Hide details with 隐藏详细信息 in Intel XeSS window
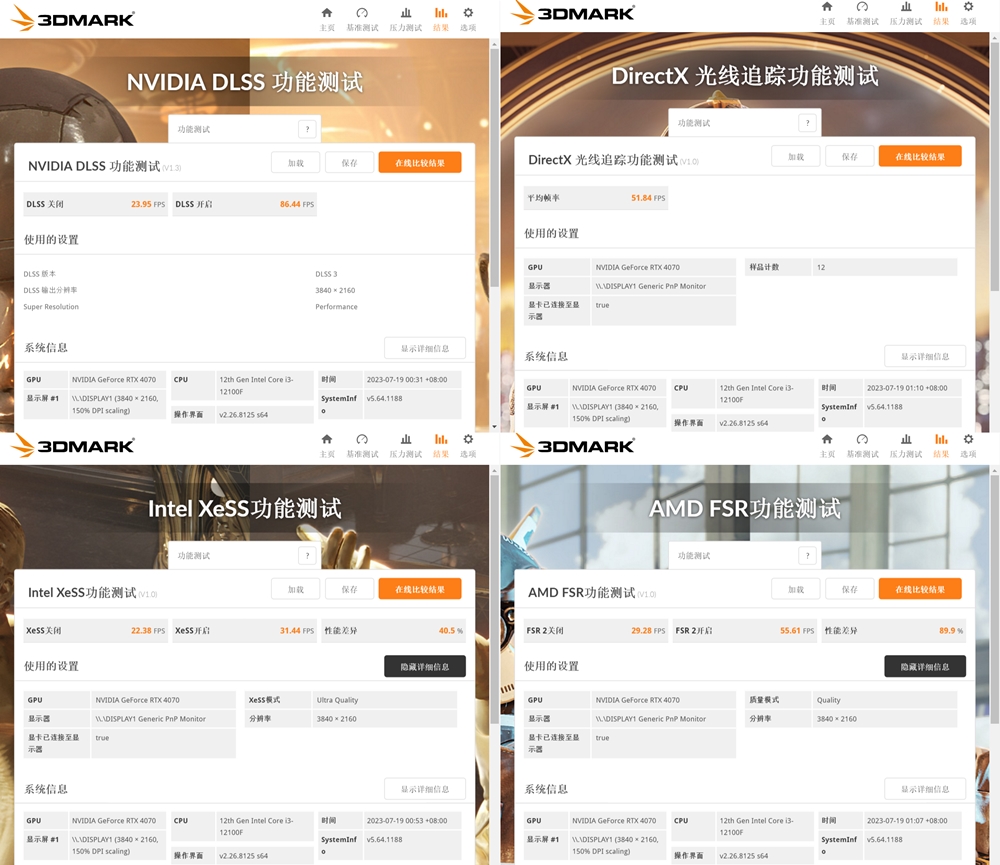The width and height of the screenshot is (1000, 865). (425, 667)
